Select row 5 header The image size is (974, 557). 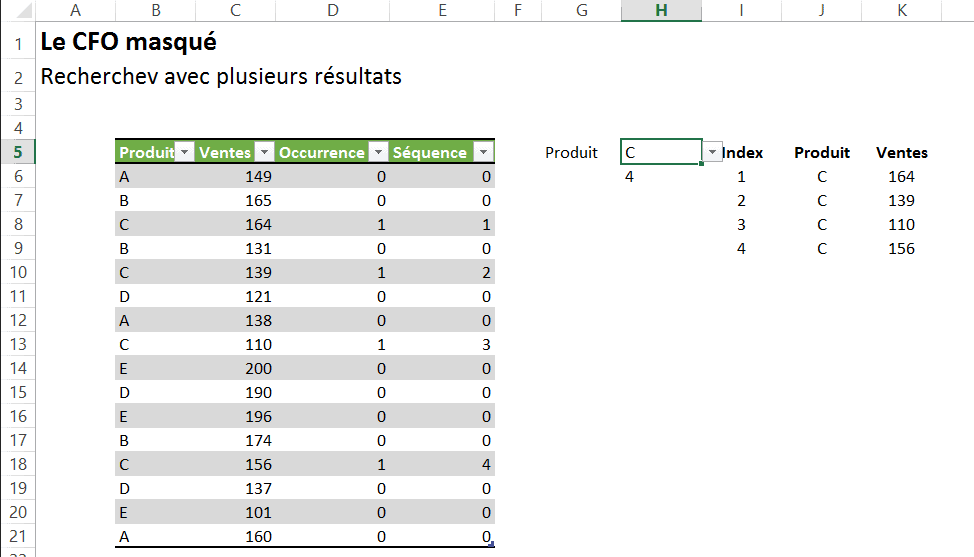coord(18,152)
